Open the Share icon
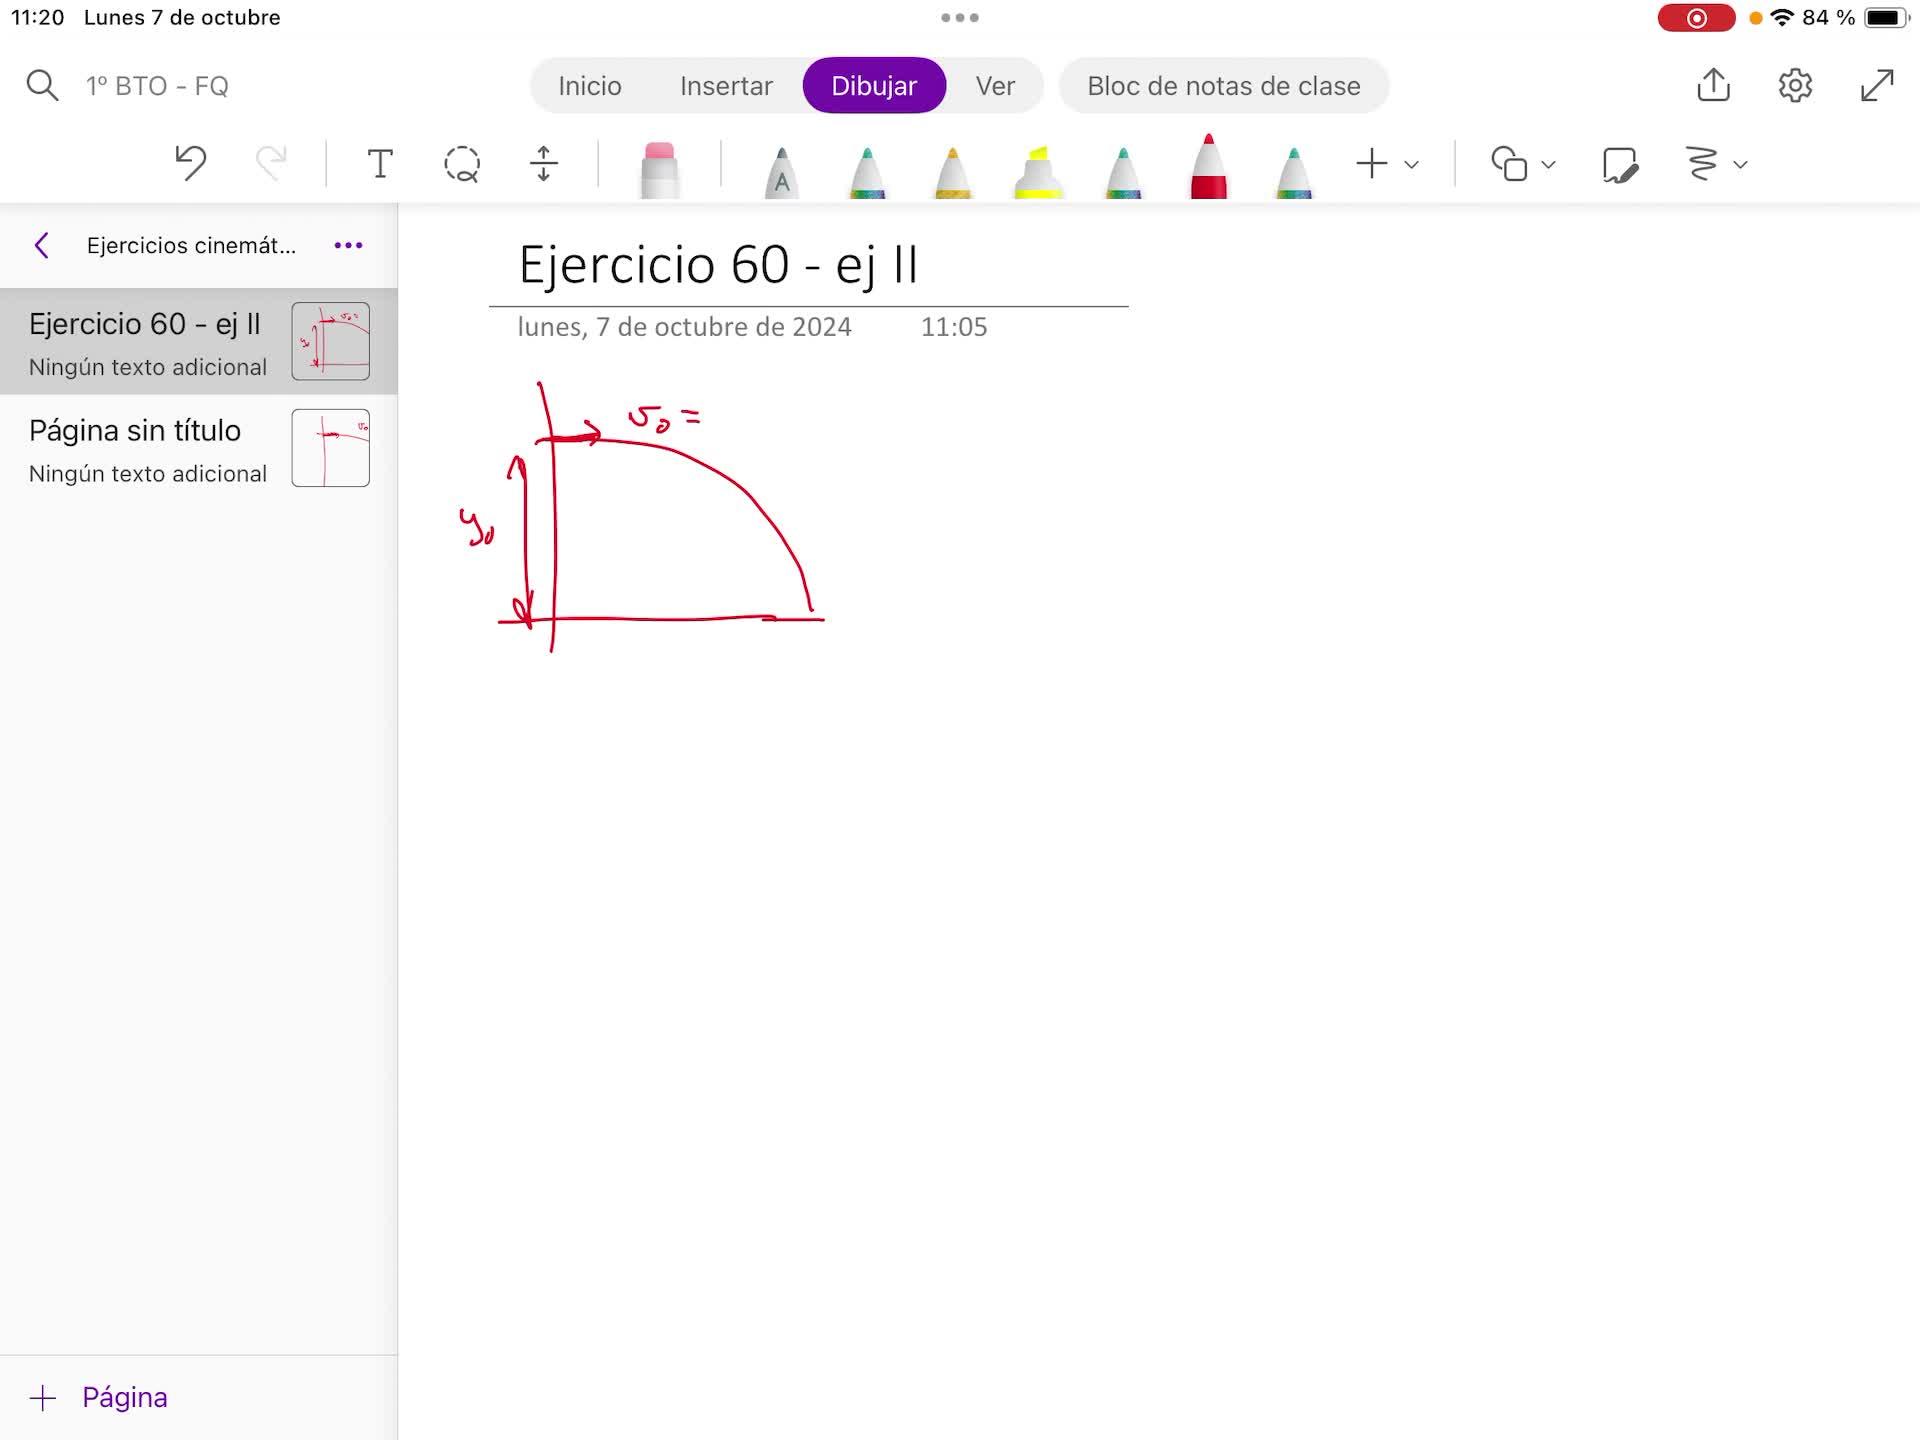The height and width of the screenshot is (1440, 1920). 1713,85
